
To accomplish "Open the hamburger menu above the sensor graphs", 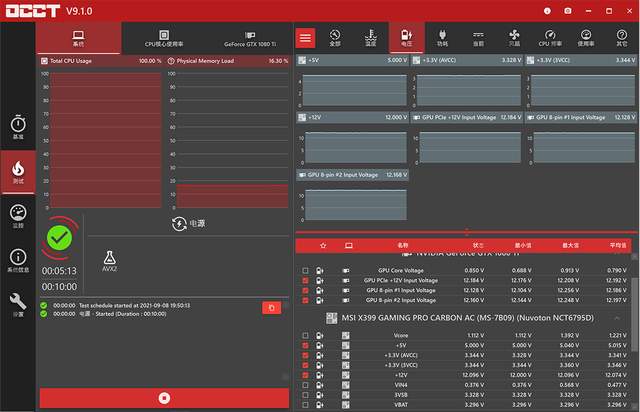I will pyautogui.click(x=306, y=38).
